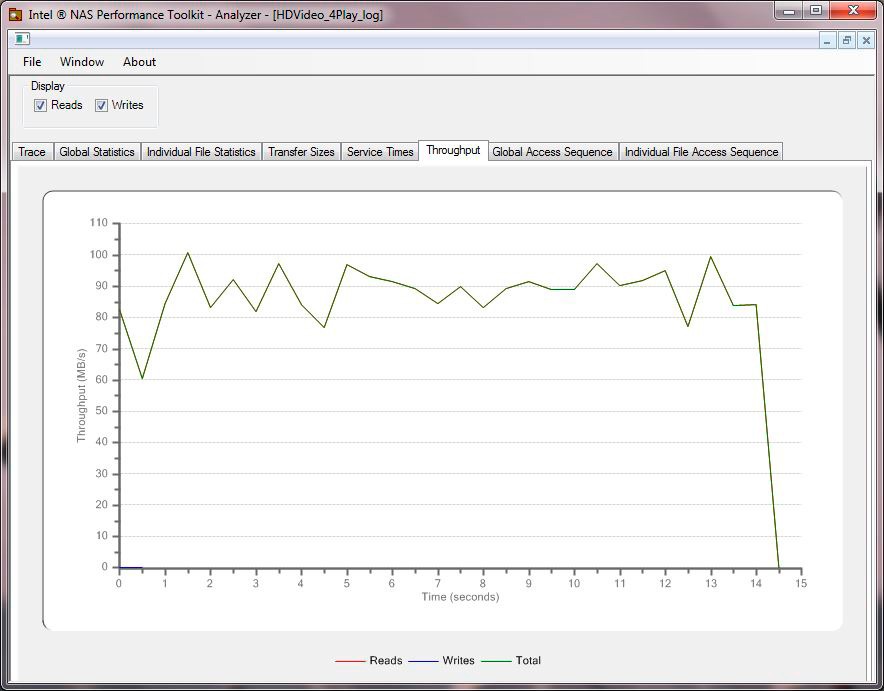Open the Individual File Statistics tab
Screen dimensions: 884x691
(201, 152)
